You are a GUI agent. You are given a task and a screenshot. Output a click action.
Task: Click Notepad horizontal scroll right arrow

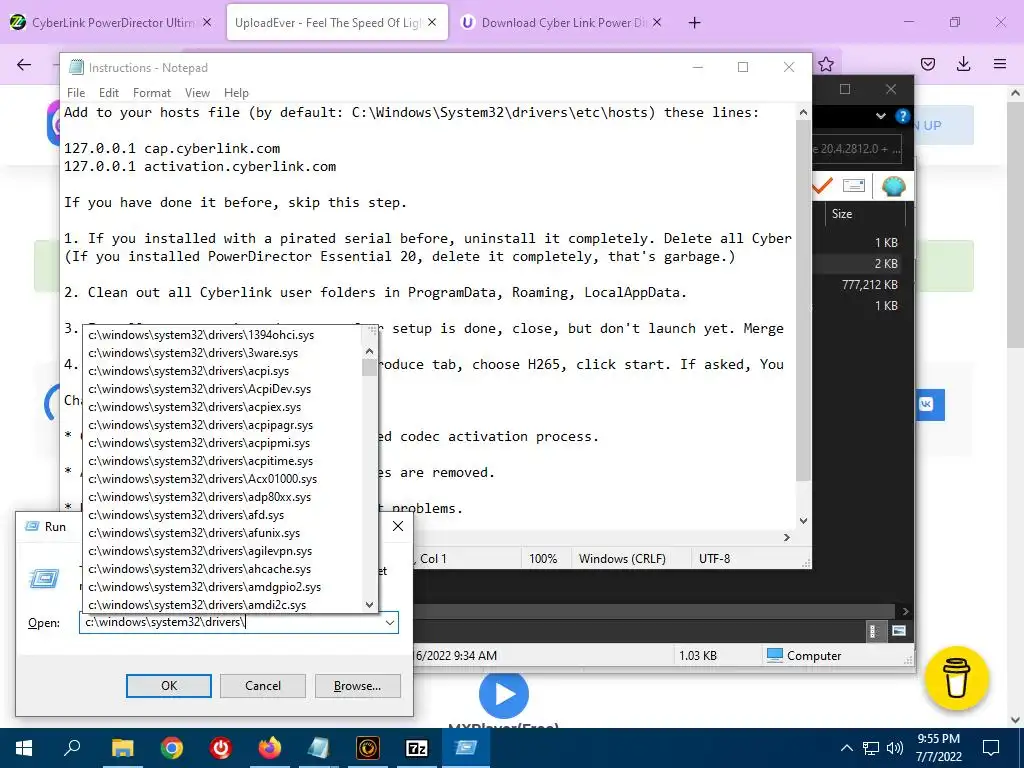coord(786,537)
